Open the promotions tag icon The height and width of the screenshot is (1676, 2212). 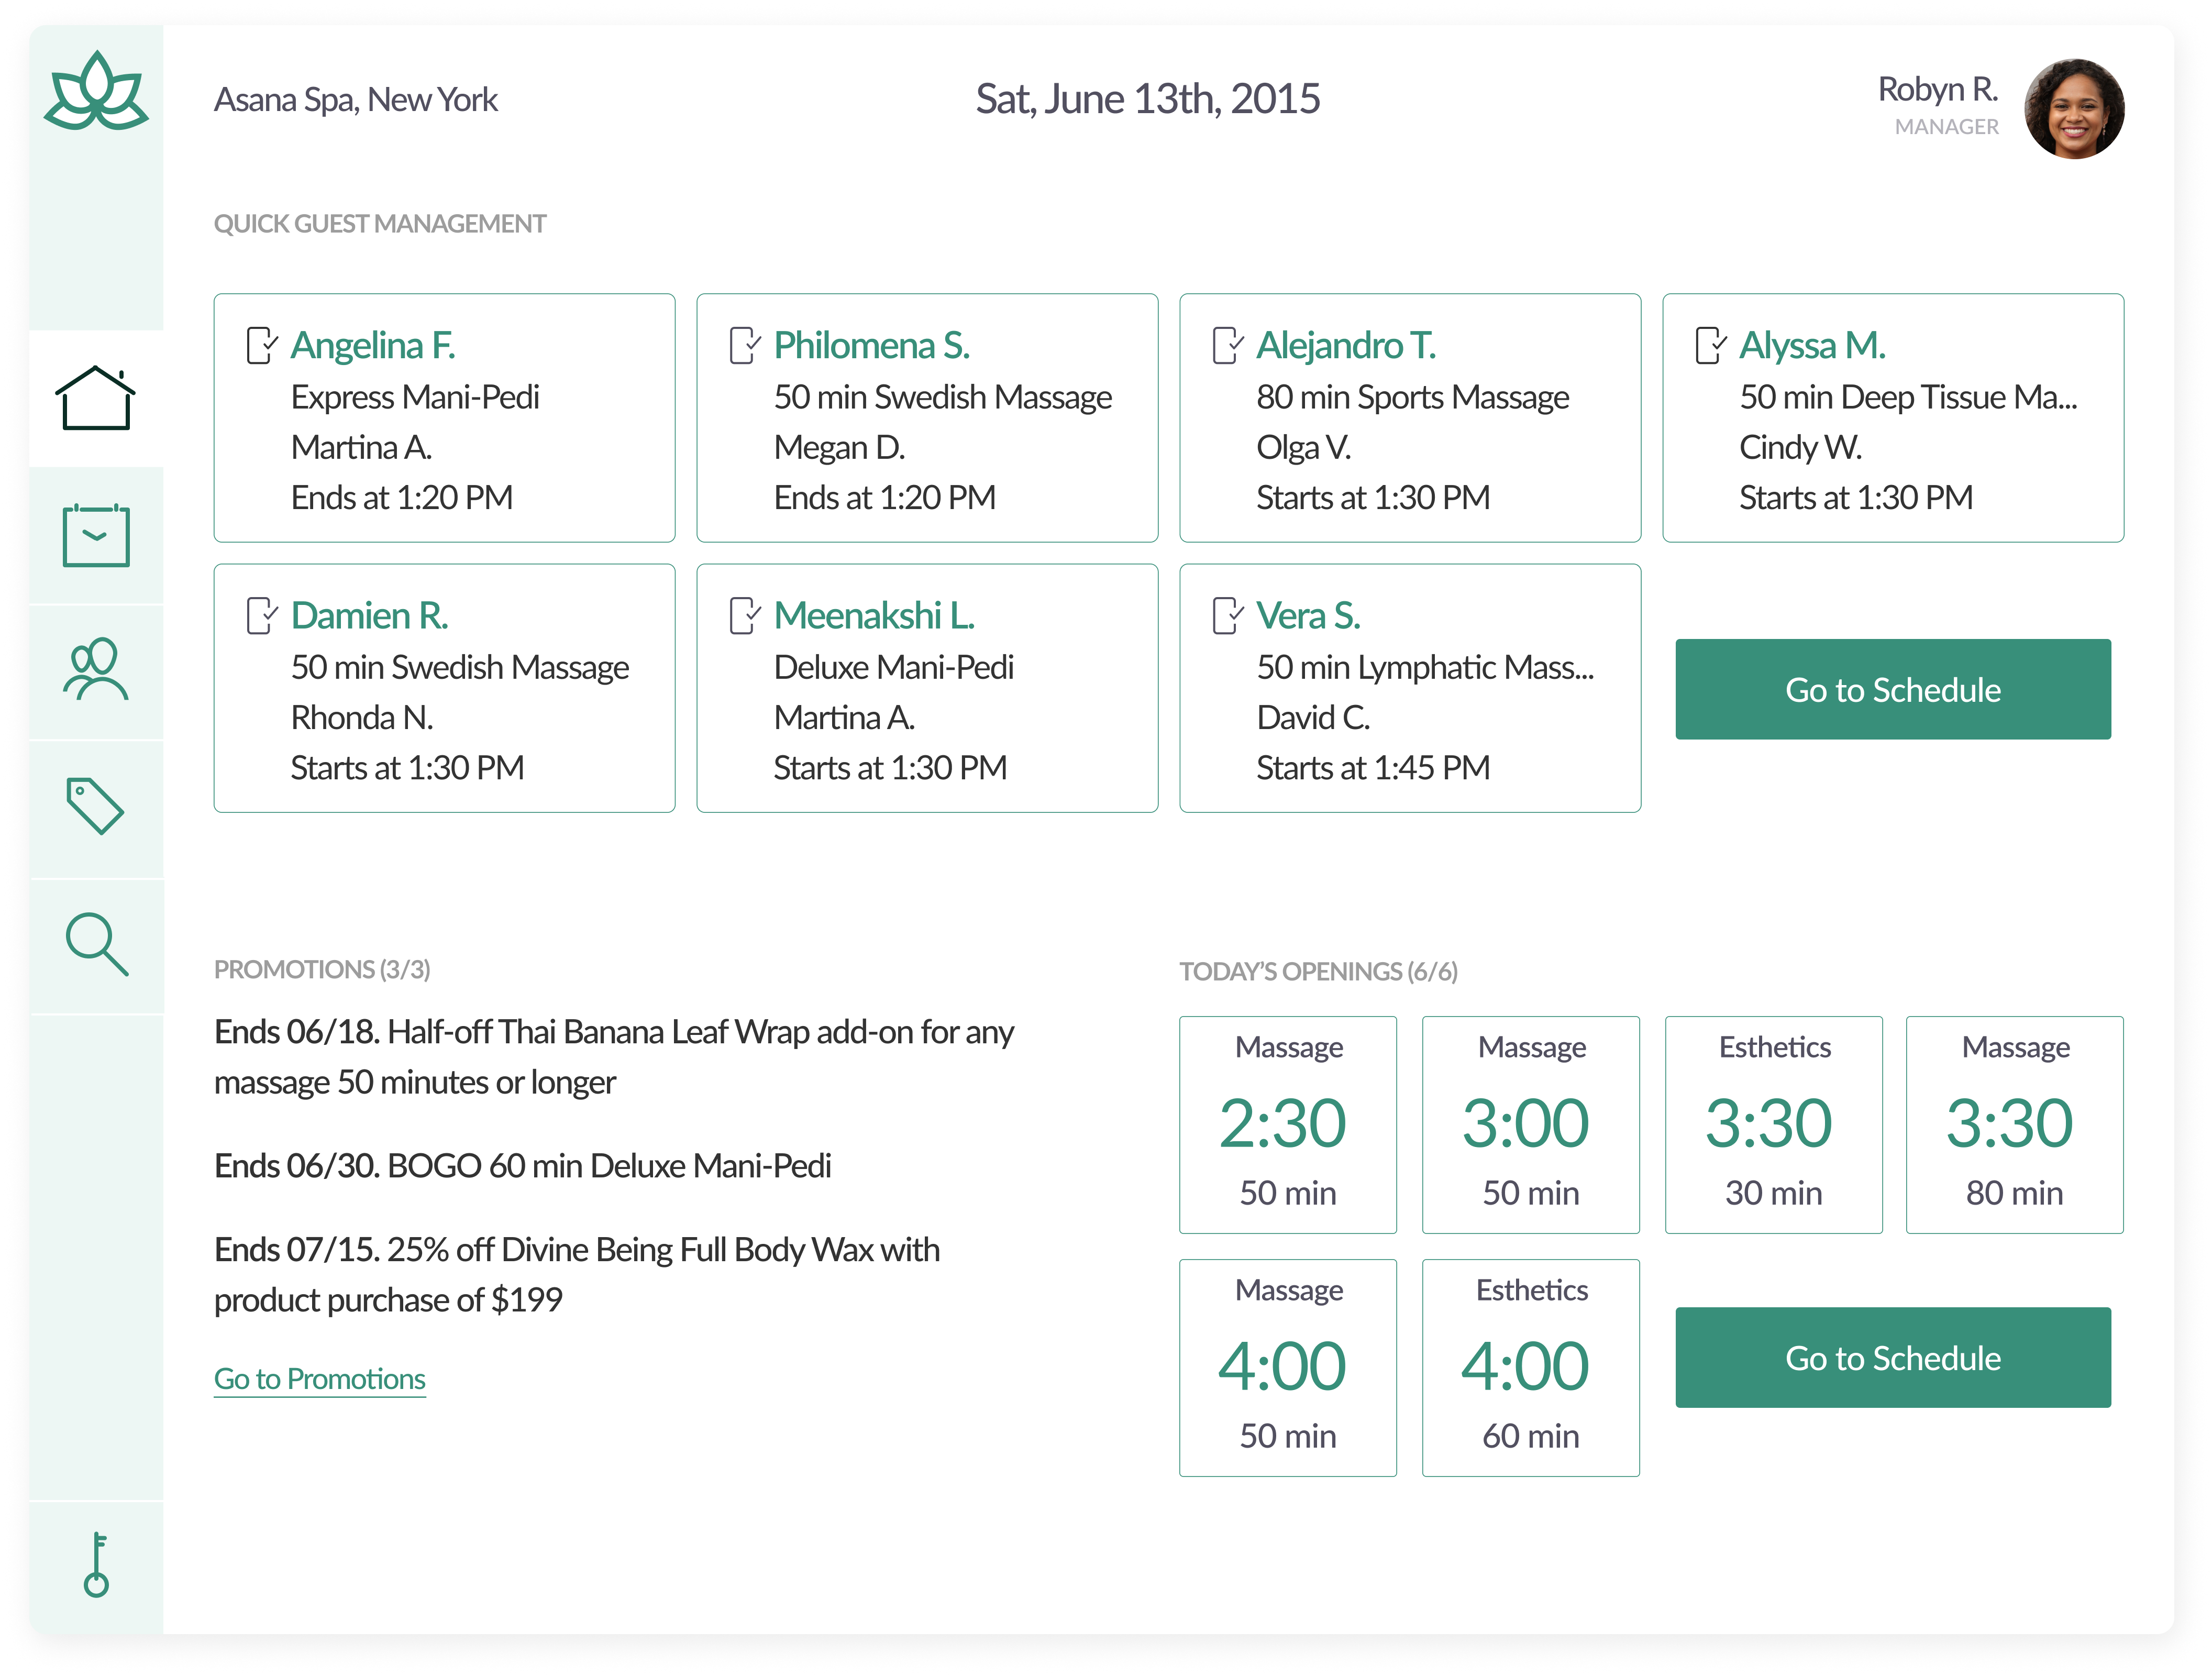pos(96,806)
